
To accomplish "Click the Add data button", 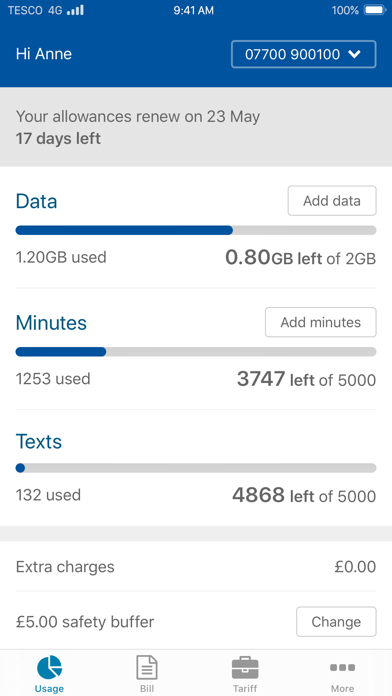I will tap(332, 201).
